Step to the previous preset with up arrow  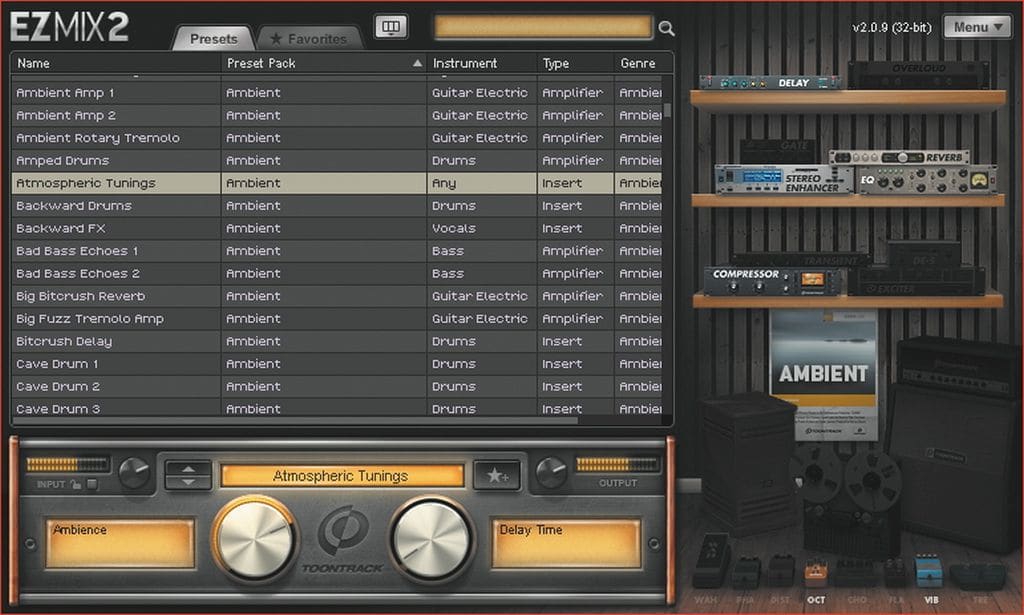[x=188, y=468]
